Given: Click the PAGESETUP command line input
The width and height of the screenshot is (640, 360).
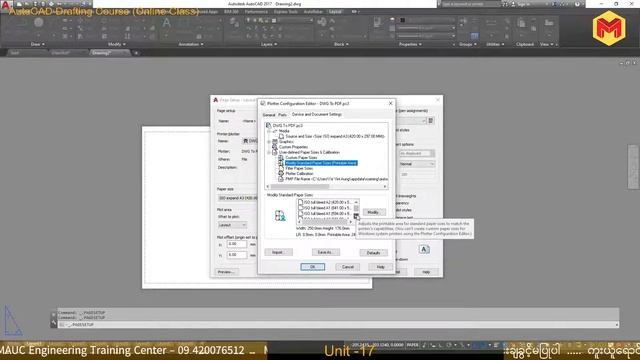Looking at the screenshot, I should [338, 324].
